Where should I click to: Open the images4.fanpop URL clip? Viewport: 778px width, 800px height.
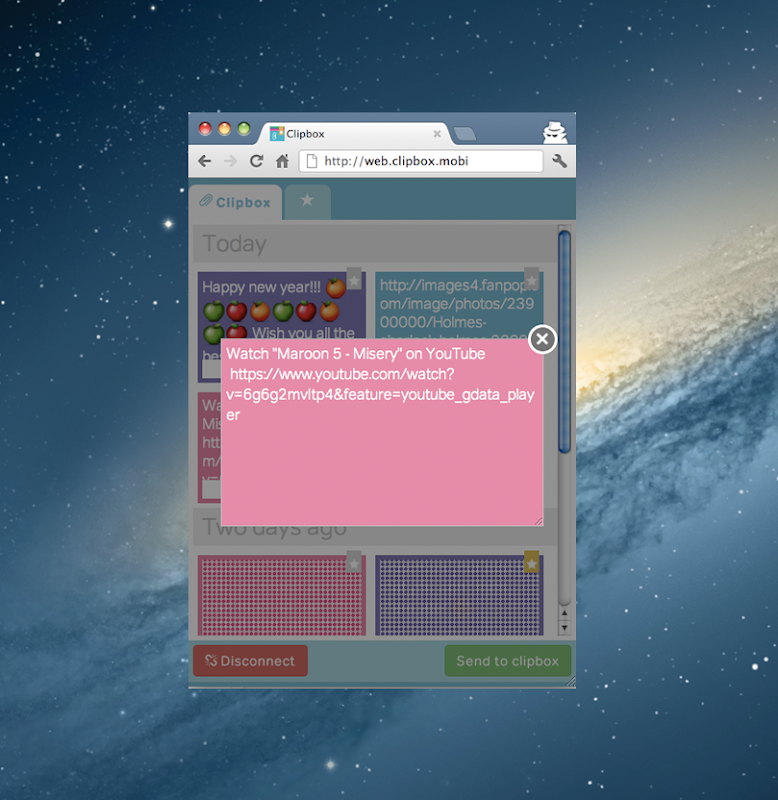pyautogui.click(x=459, y=305)
